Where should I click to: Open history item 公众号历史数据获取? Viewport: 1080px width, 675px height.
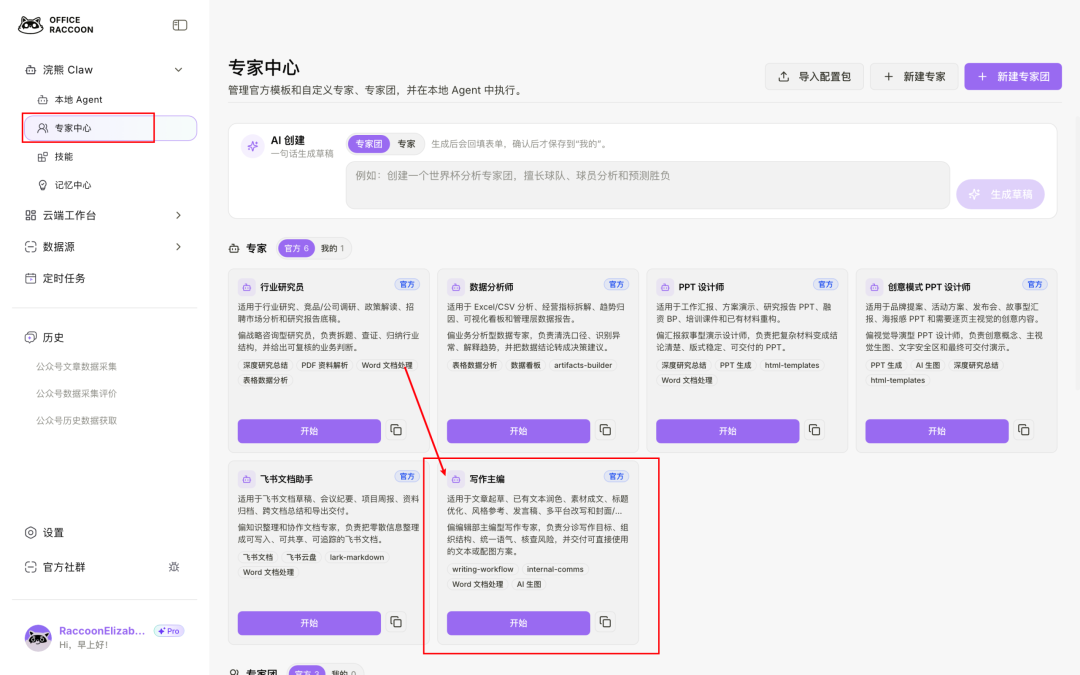[x=76, y=420]
